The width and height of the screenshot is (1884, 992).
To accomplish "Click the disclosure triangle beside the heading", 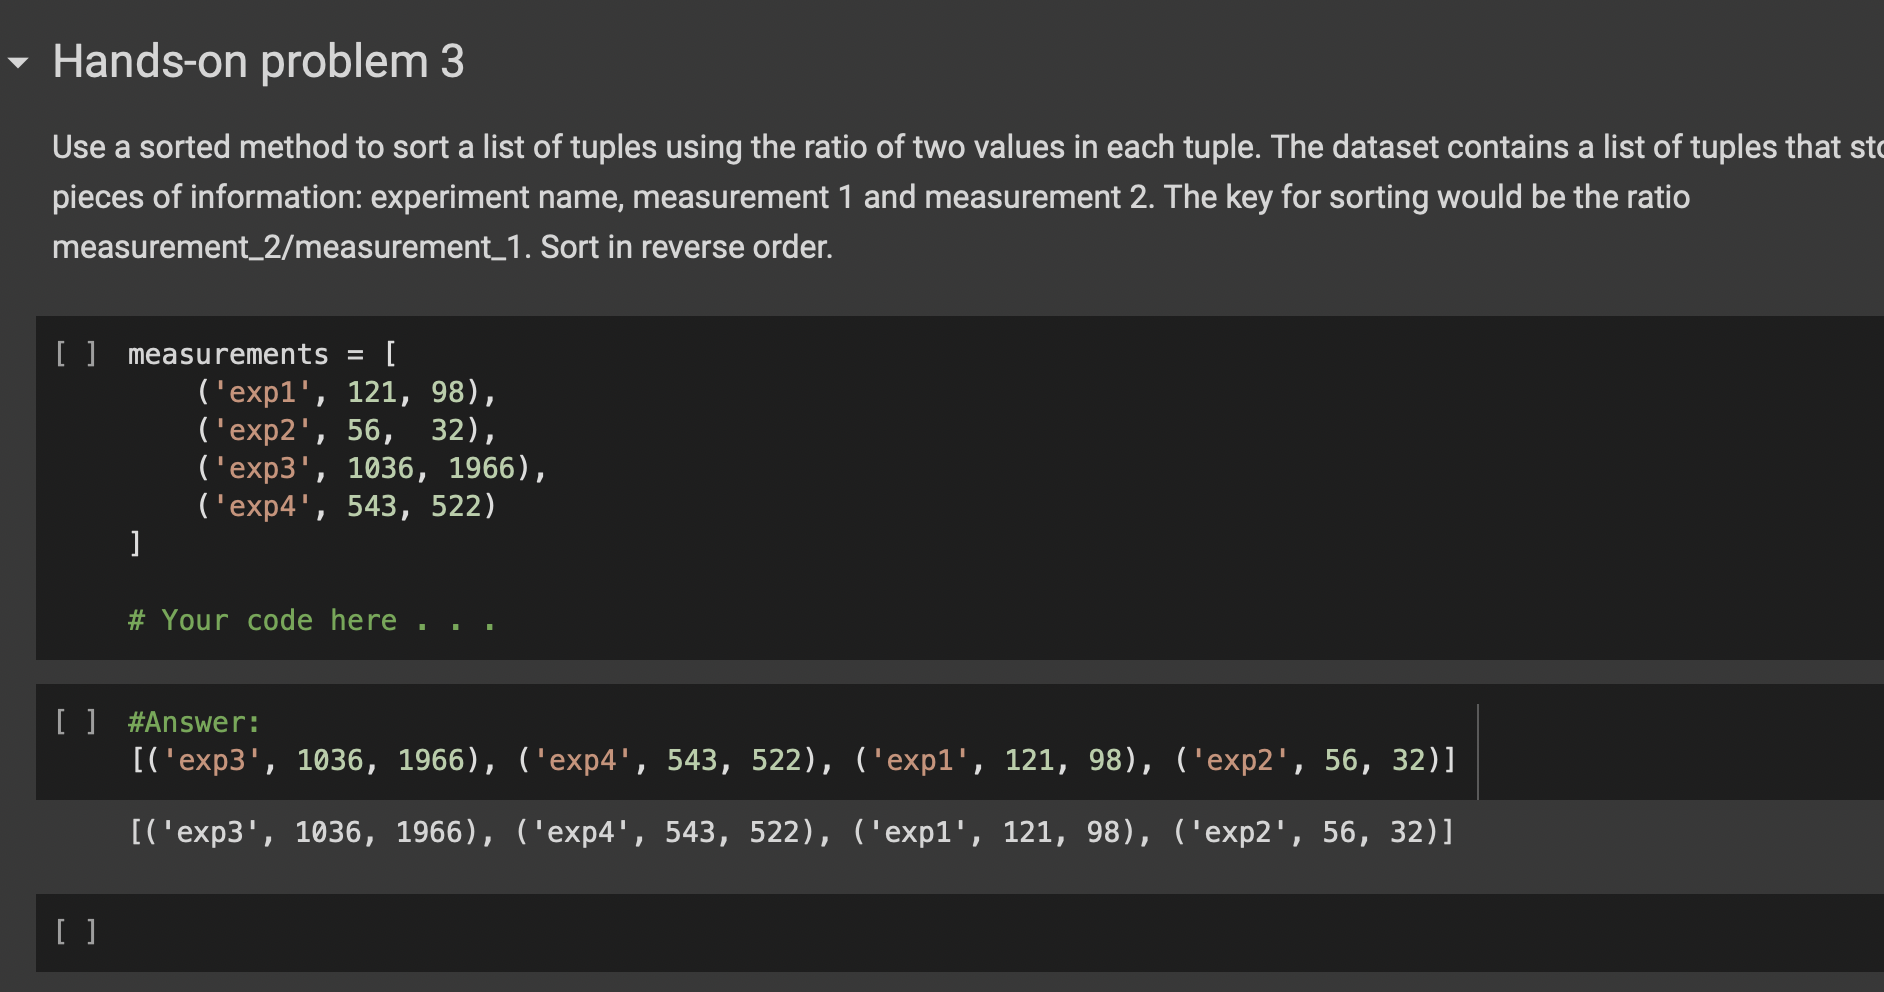I will (x=17, y=63).
